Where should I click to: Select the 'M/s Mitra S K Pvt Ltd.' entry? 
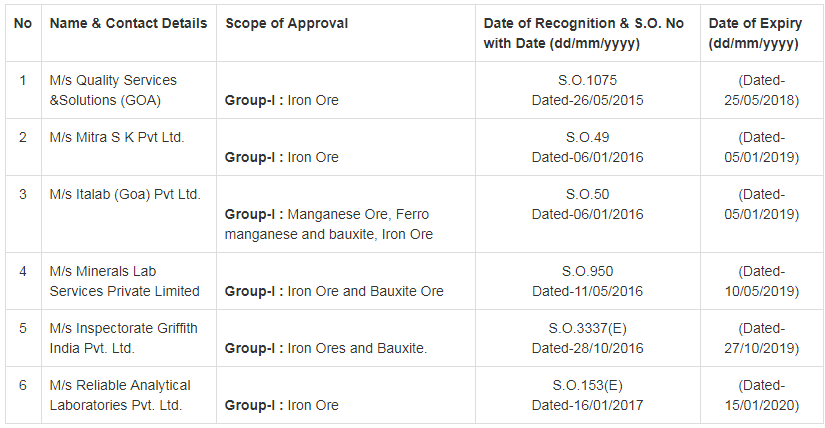[x=117, y=137]
